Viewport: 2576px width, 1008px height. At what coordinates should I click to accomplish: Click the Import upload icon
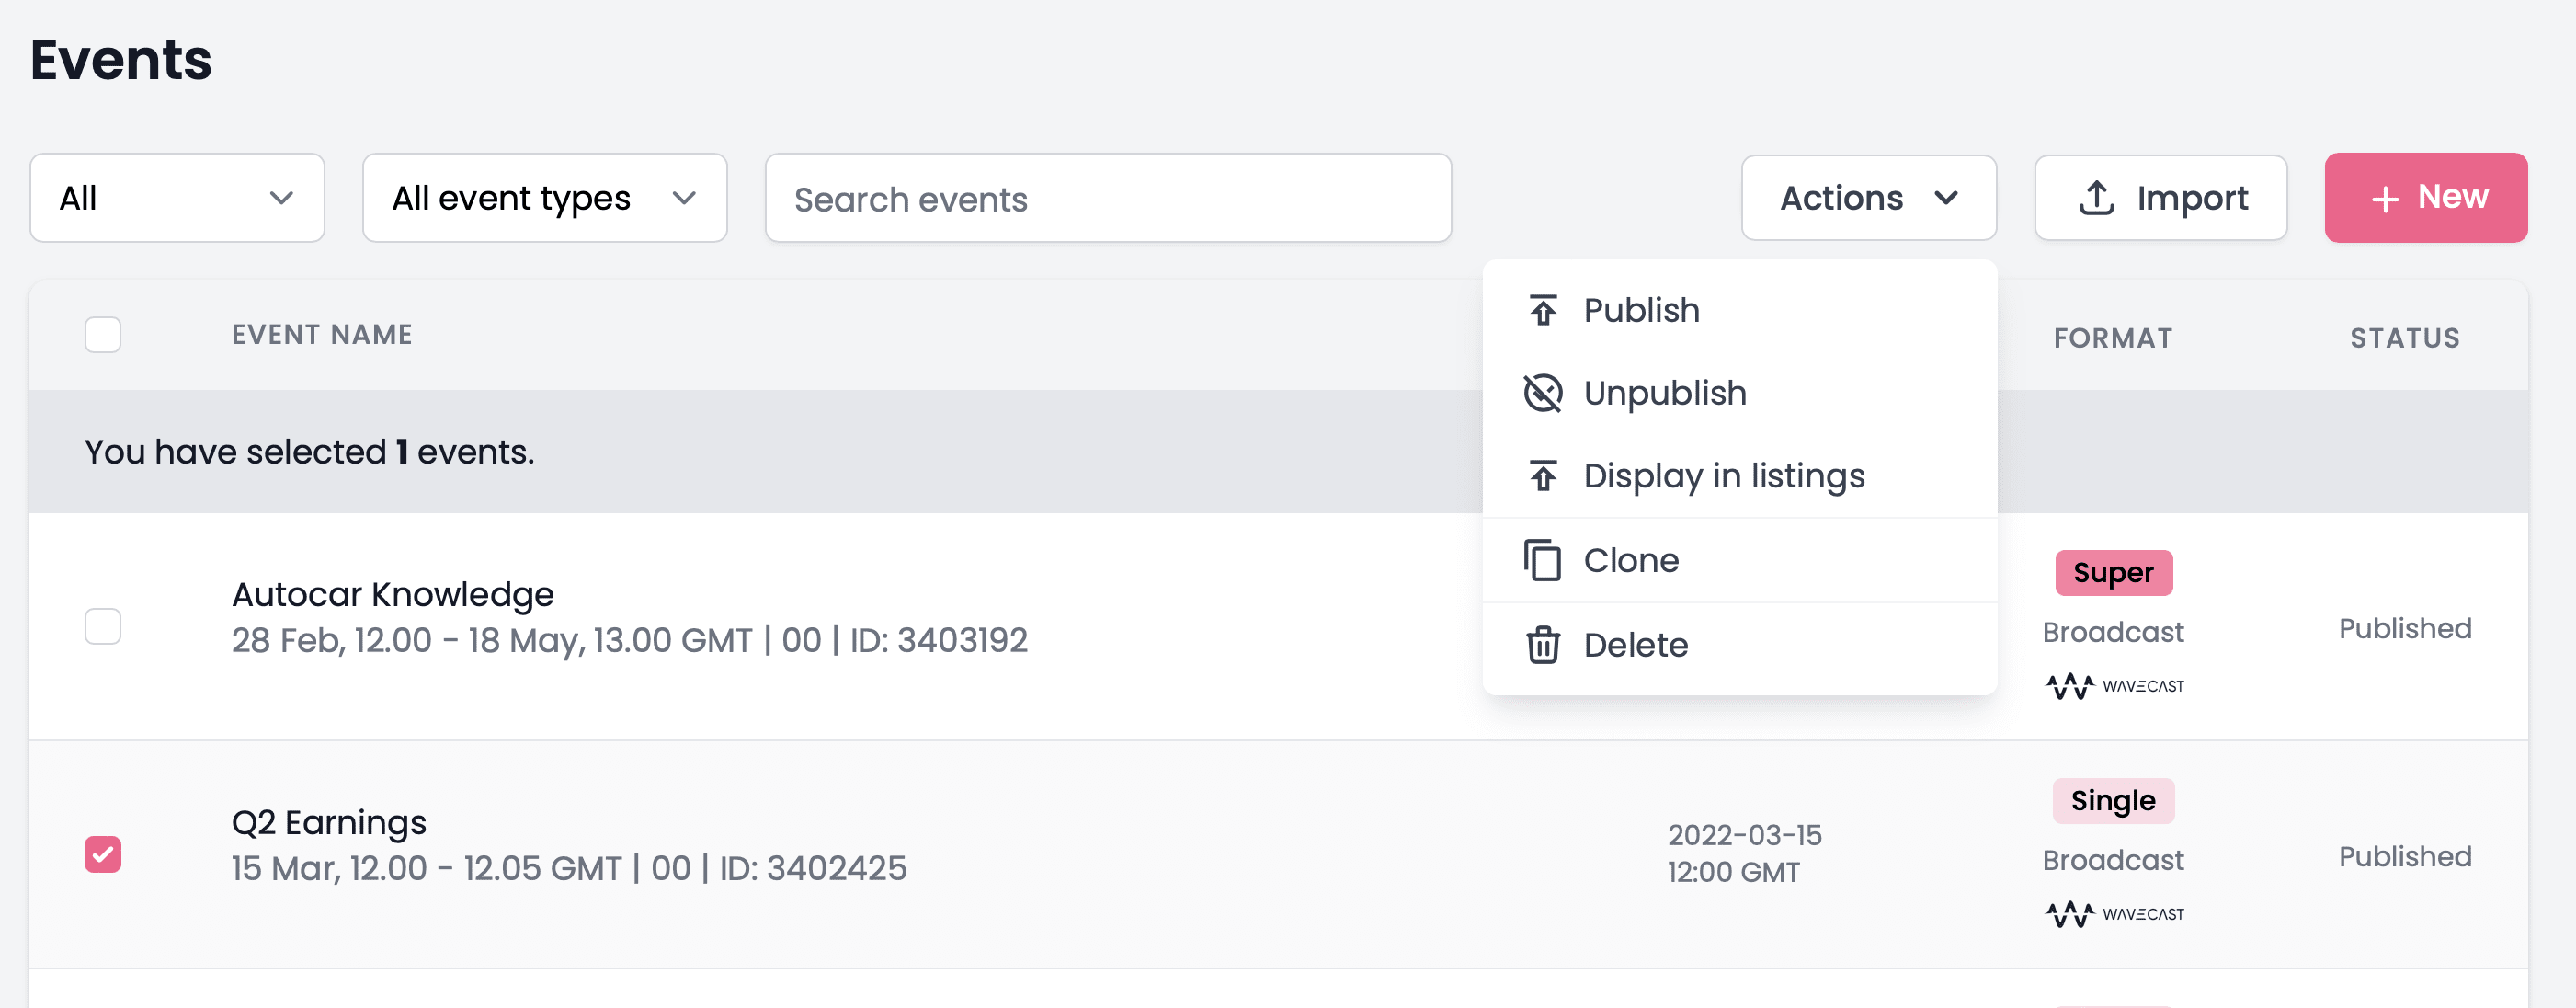(x=2097, y=198)
